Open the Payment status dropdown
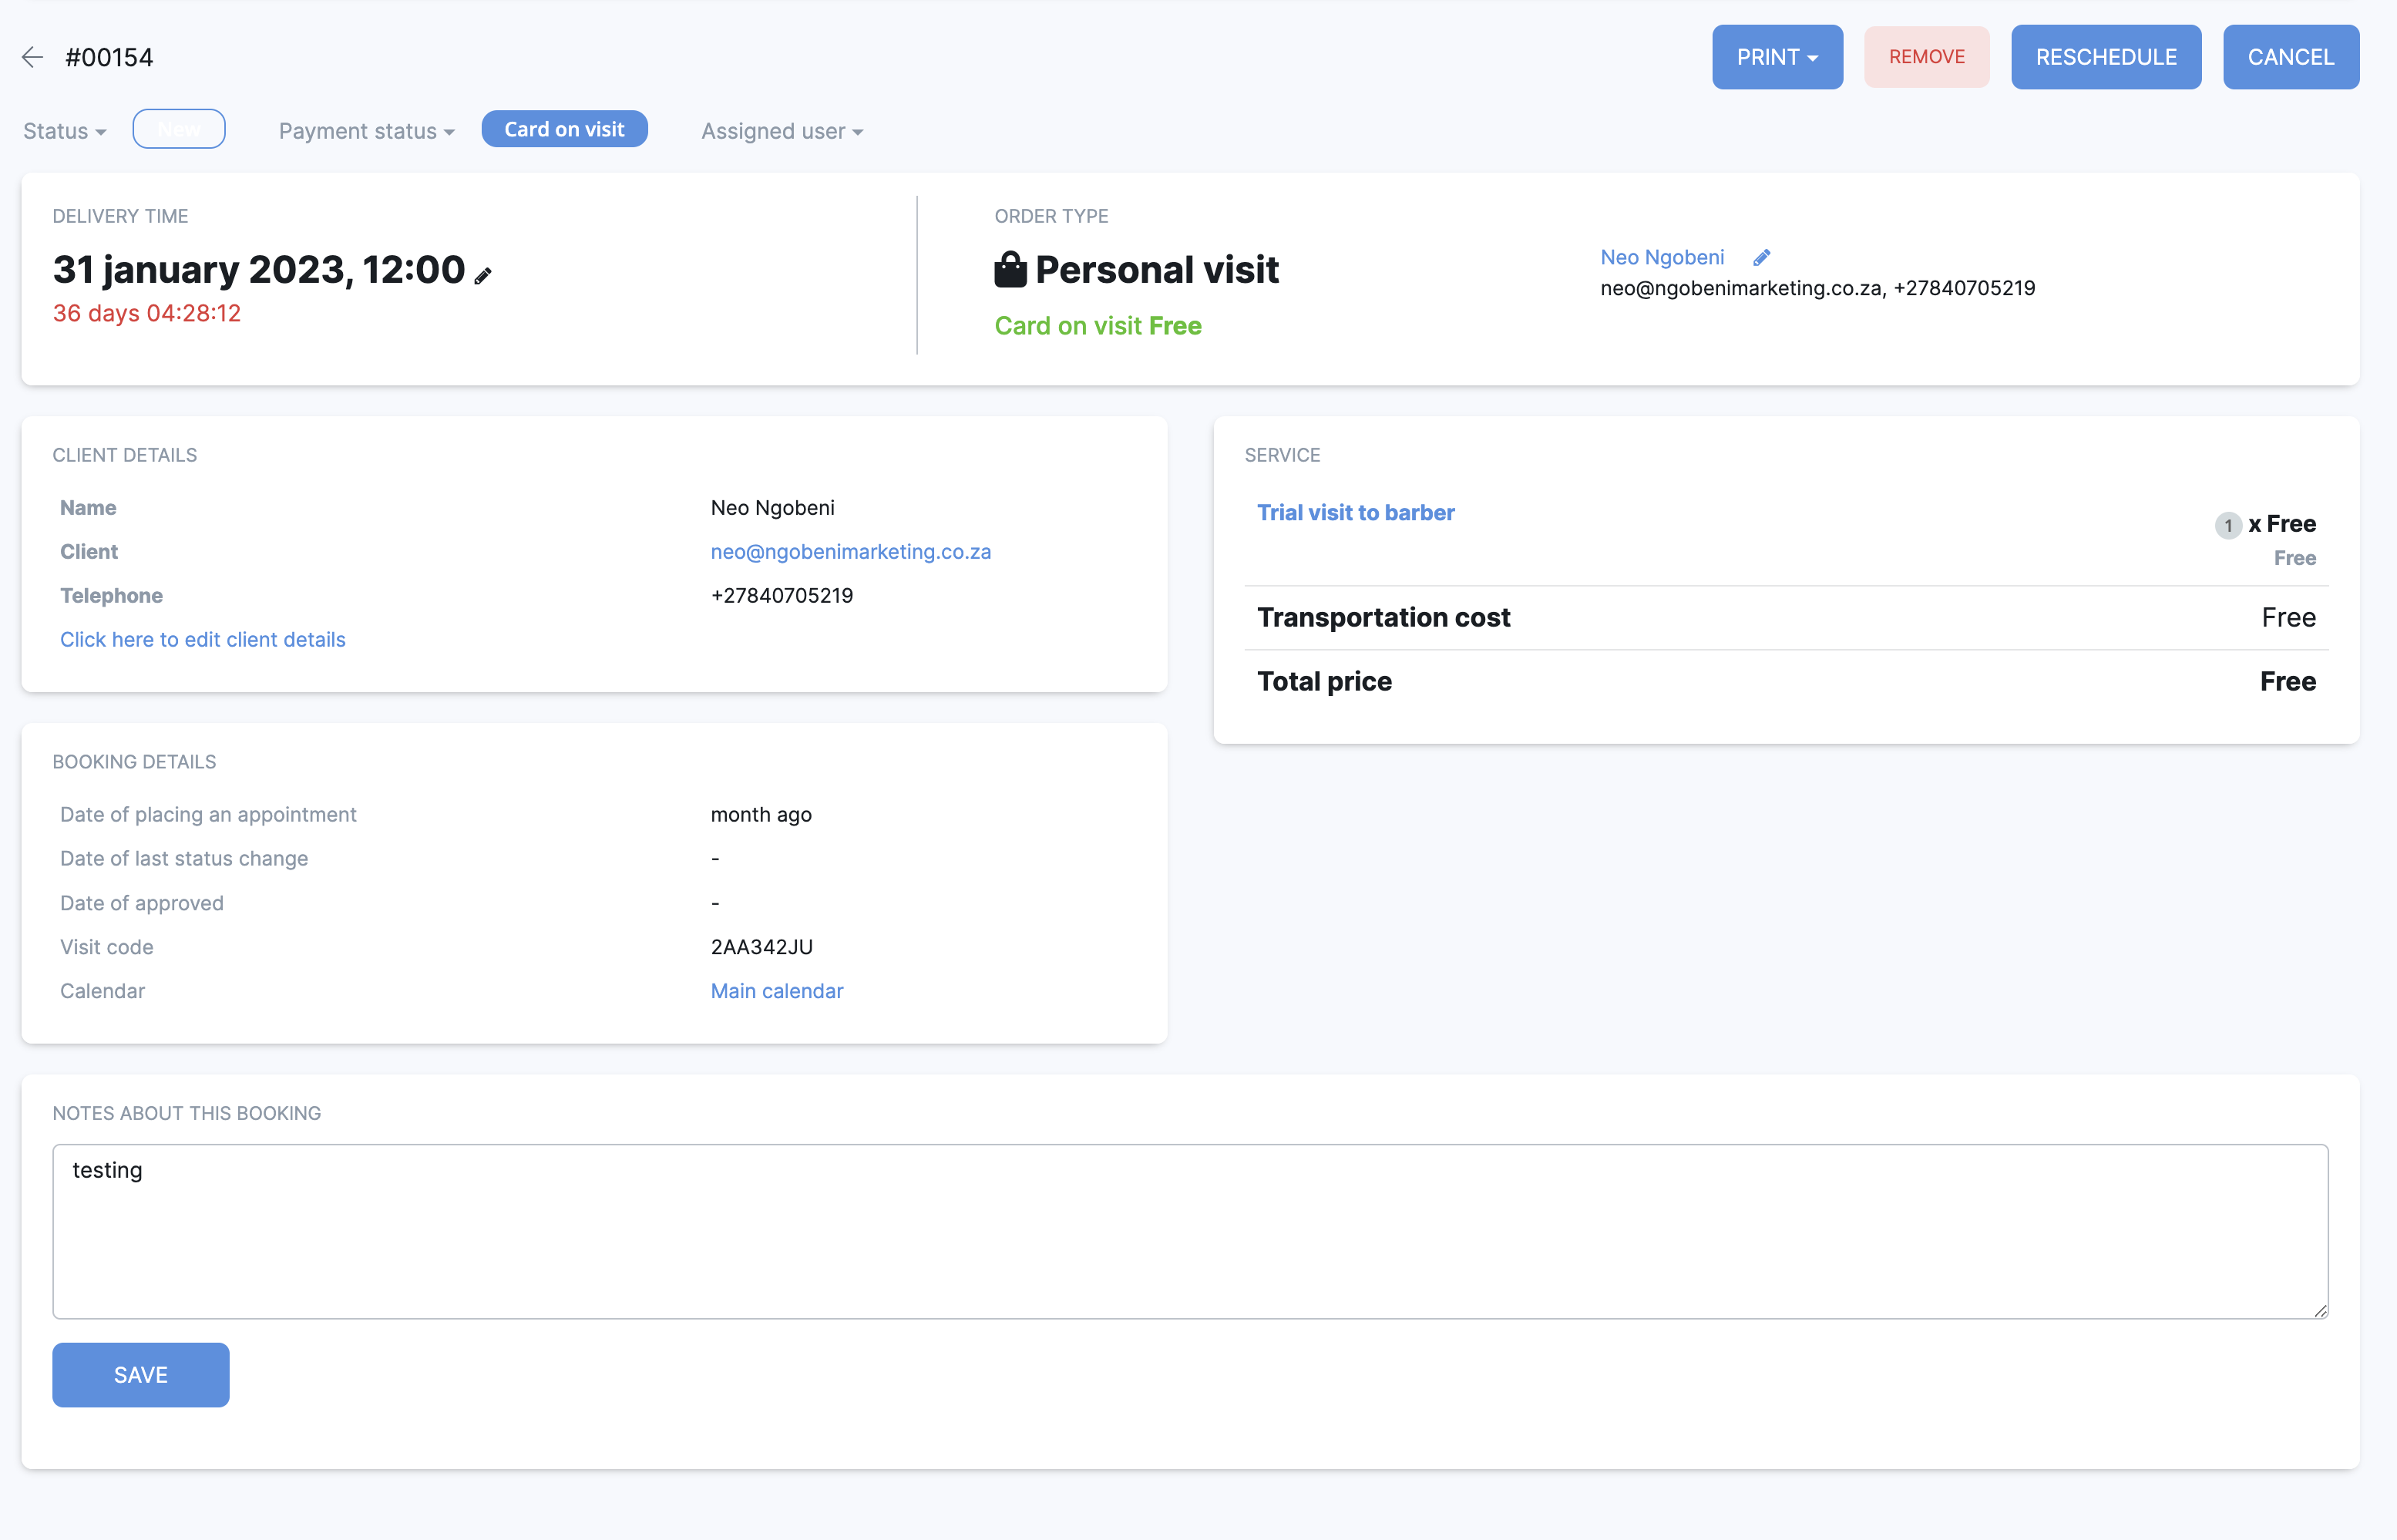2397x1540 pixels. coord(366,131)
